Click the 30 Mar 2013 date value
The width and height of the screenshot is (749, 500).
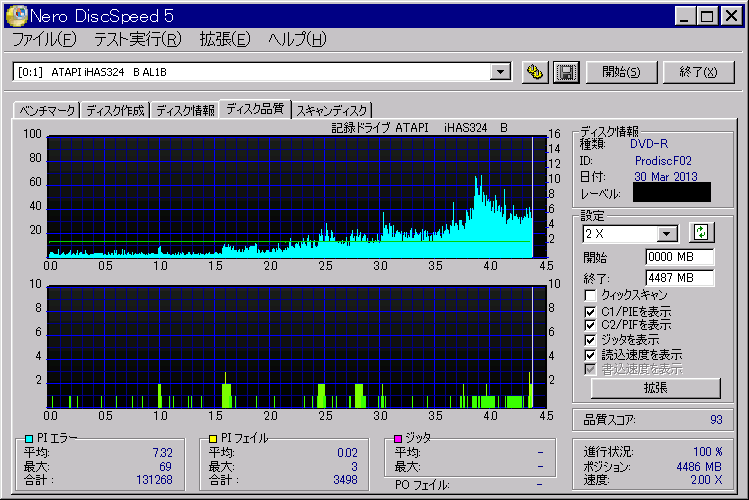(x=666, y=177)
